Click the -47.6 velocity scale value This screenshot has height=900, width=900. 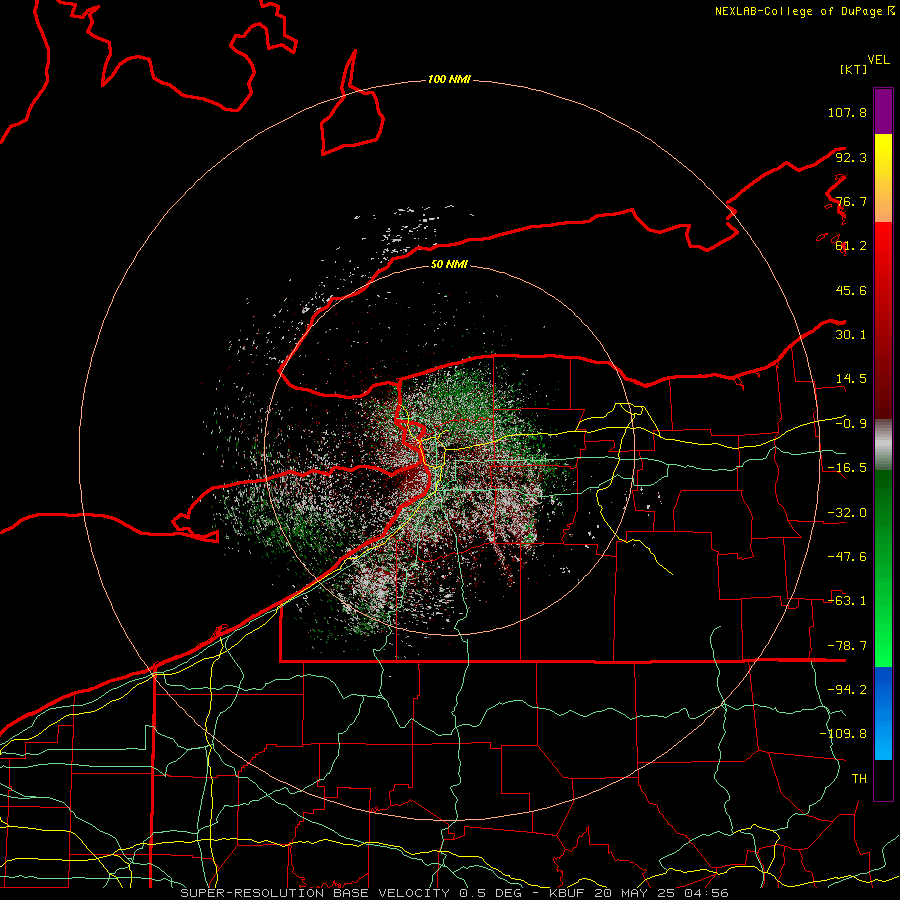point(847,557)
